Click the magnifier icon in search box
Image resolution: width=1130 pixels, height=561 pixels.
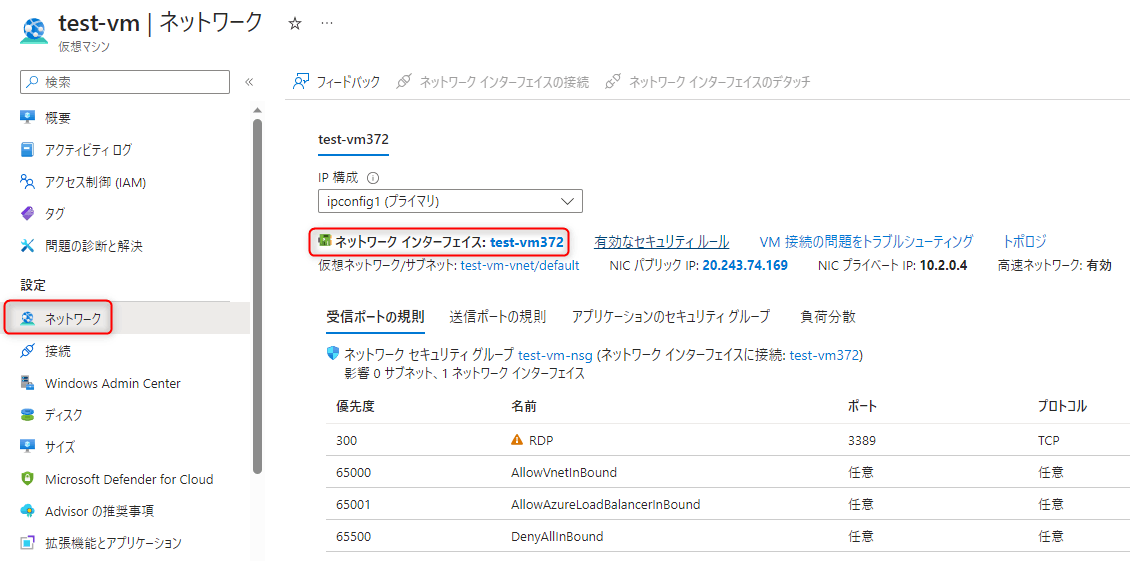32,82
